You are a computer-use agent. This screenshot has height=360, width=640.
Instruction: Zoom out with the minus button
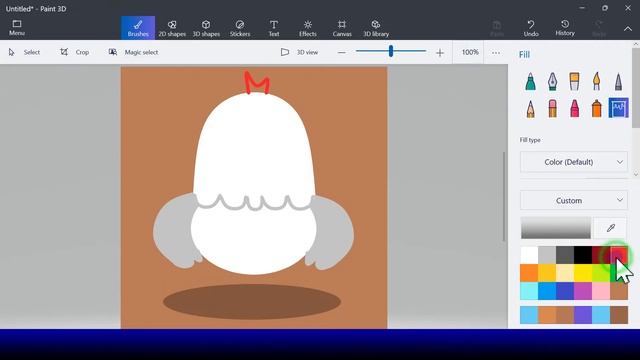point(342,52)
